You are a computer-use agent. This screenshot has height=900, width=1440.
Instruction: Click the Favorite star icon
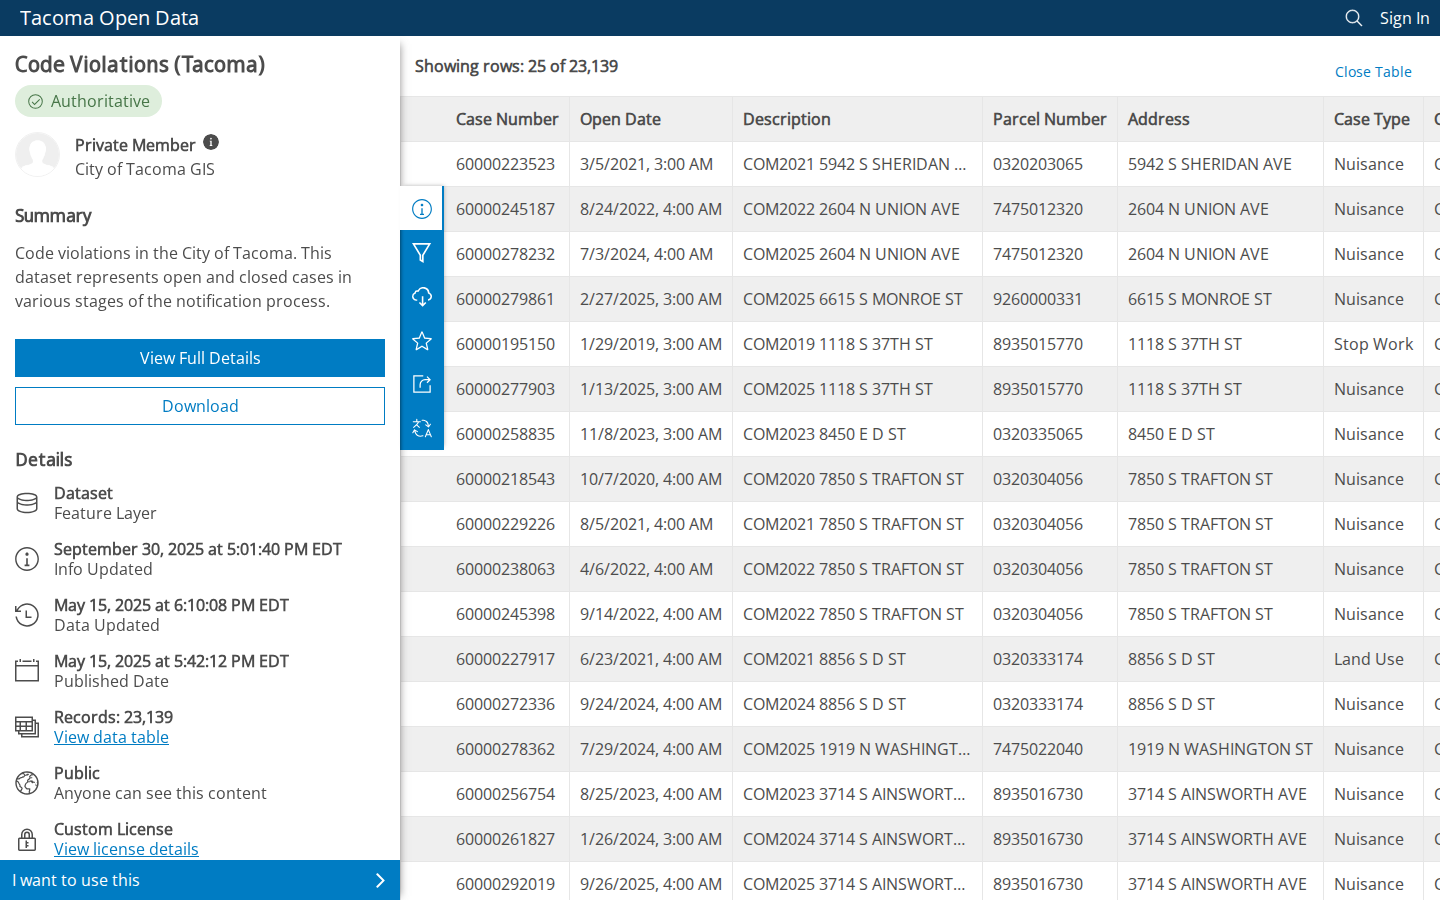click(x=422, y=342)
